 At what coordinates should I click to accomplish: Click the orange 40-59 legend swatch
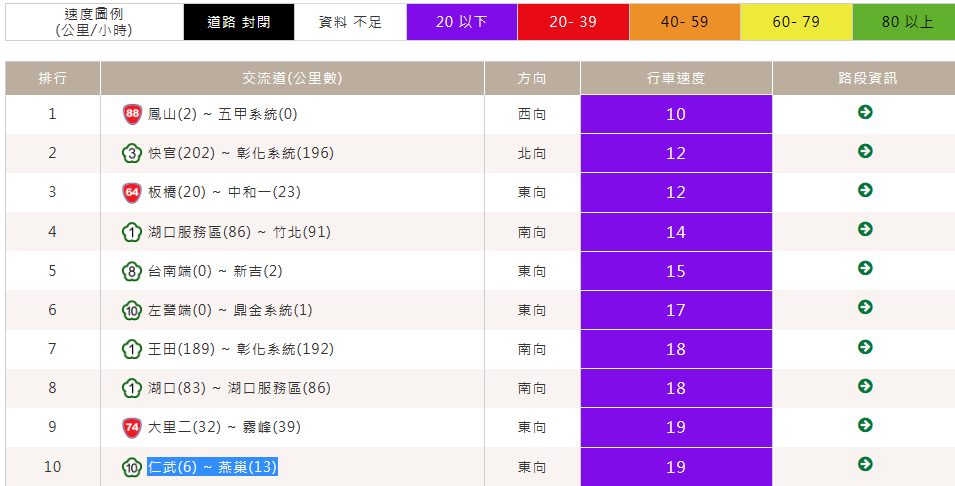point(685,22)
